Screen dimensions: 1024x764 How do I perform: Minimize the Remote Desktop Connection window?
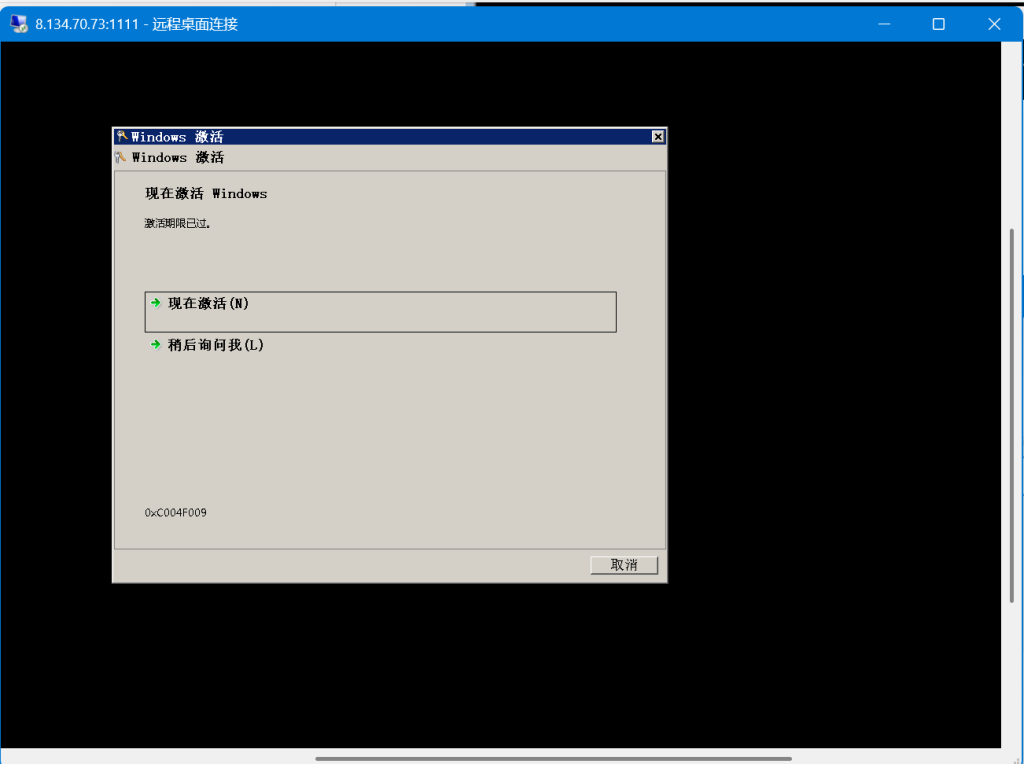pos(884,24)
